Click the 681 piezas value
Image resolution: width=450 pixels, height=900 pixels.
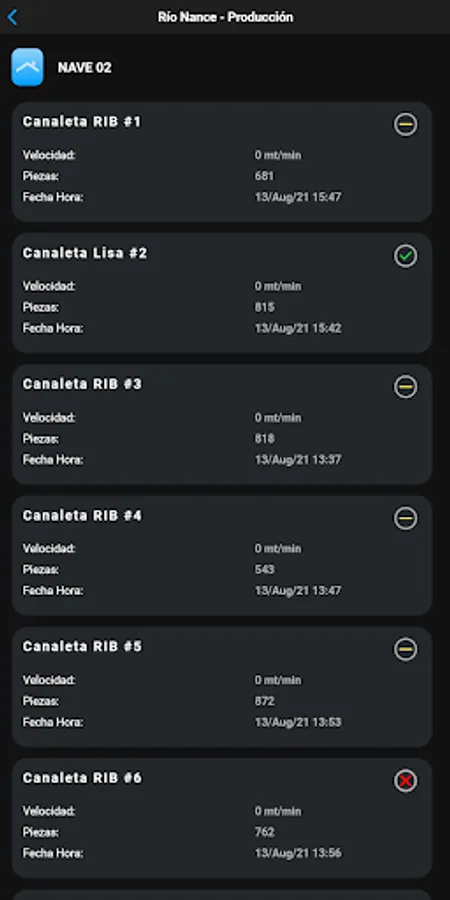click(x=265, y=176)
